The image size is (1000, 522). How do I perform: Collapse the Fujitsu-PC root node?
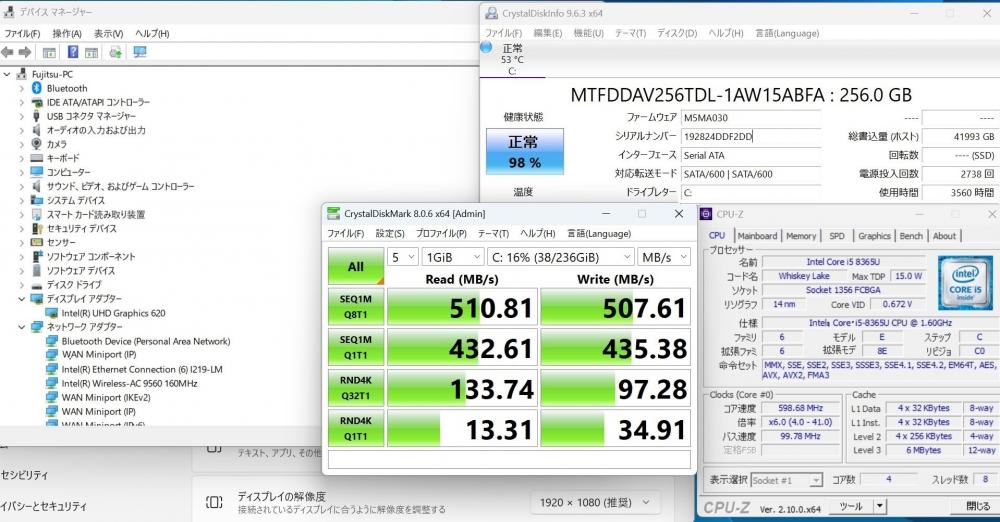[x=7, y=74]
